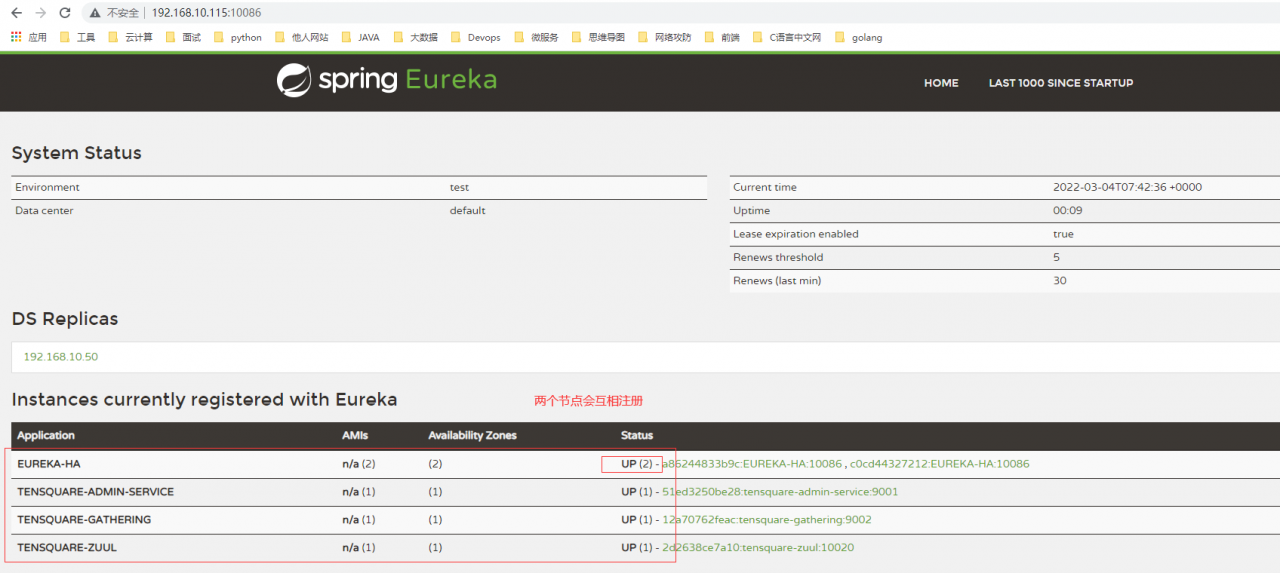Click the Uptime value 00:09
The width and height of the screenshot is (1280, 573).
[x=1067, y=211]
